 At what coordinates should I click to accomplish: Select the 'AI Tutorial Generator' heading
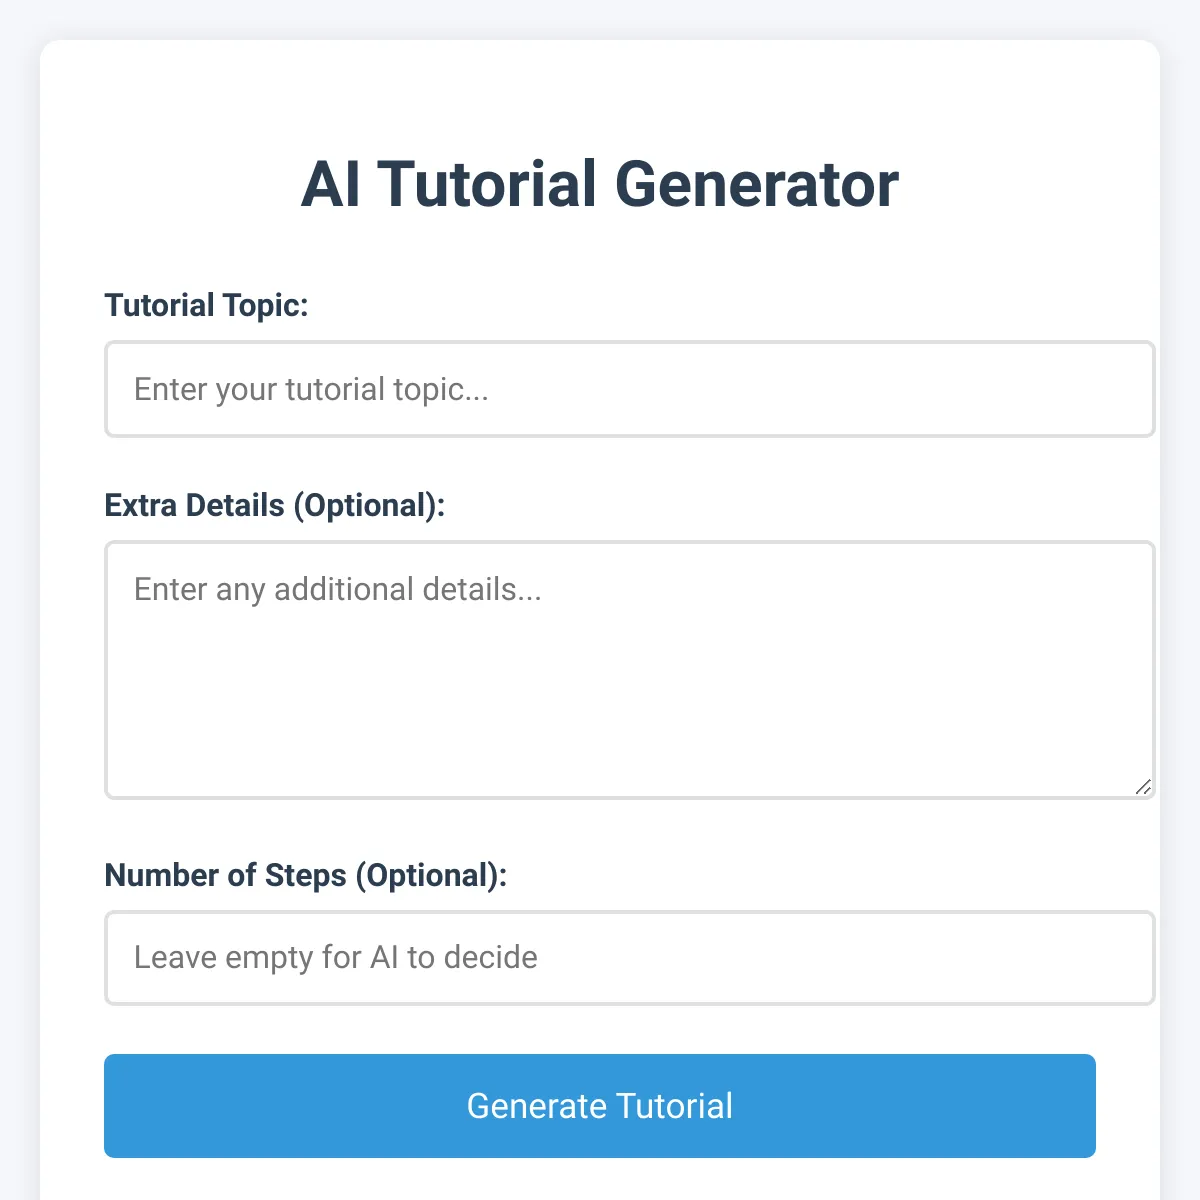(x=600, y=184)
